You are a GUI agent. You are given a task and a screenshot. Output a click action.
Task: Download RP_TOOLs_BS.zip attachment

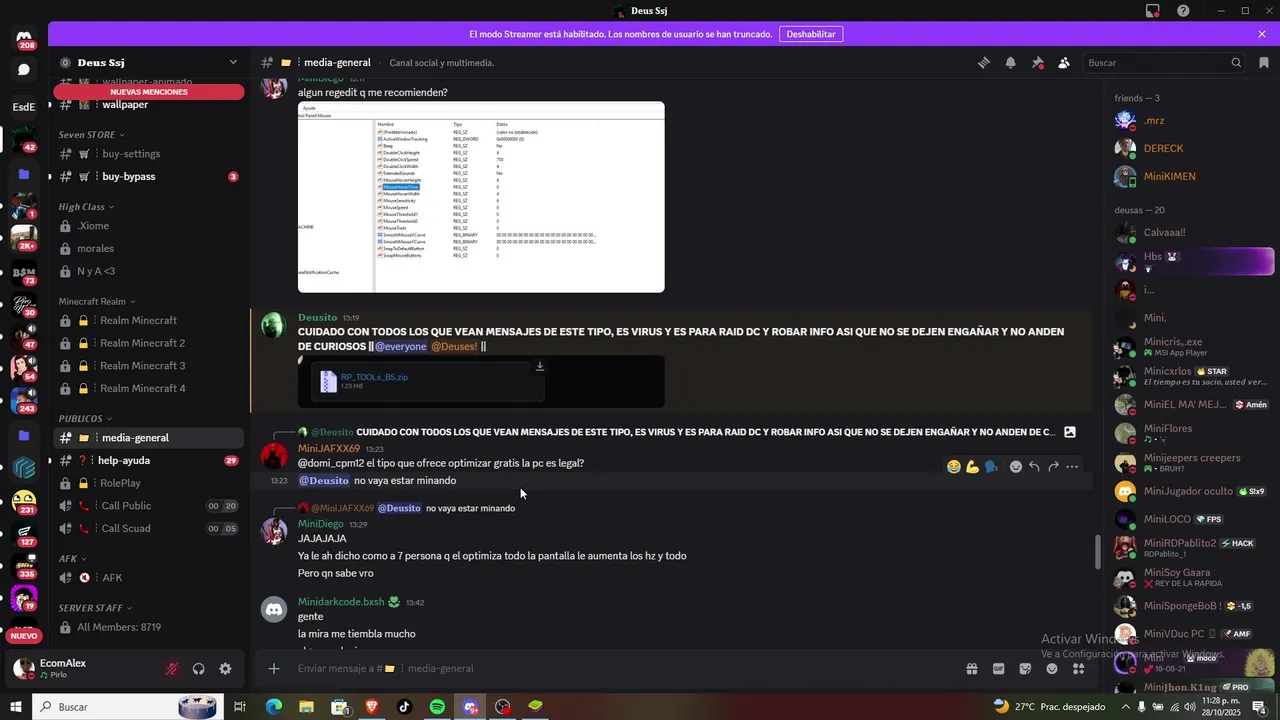(540, 366)
